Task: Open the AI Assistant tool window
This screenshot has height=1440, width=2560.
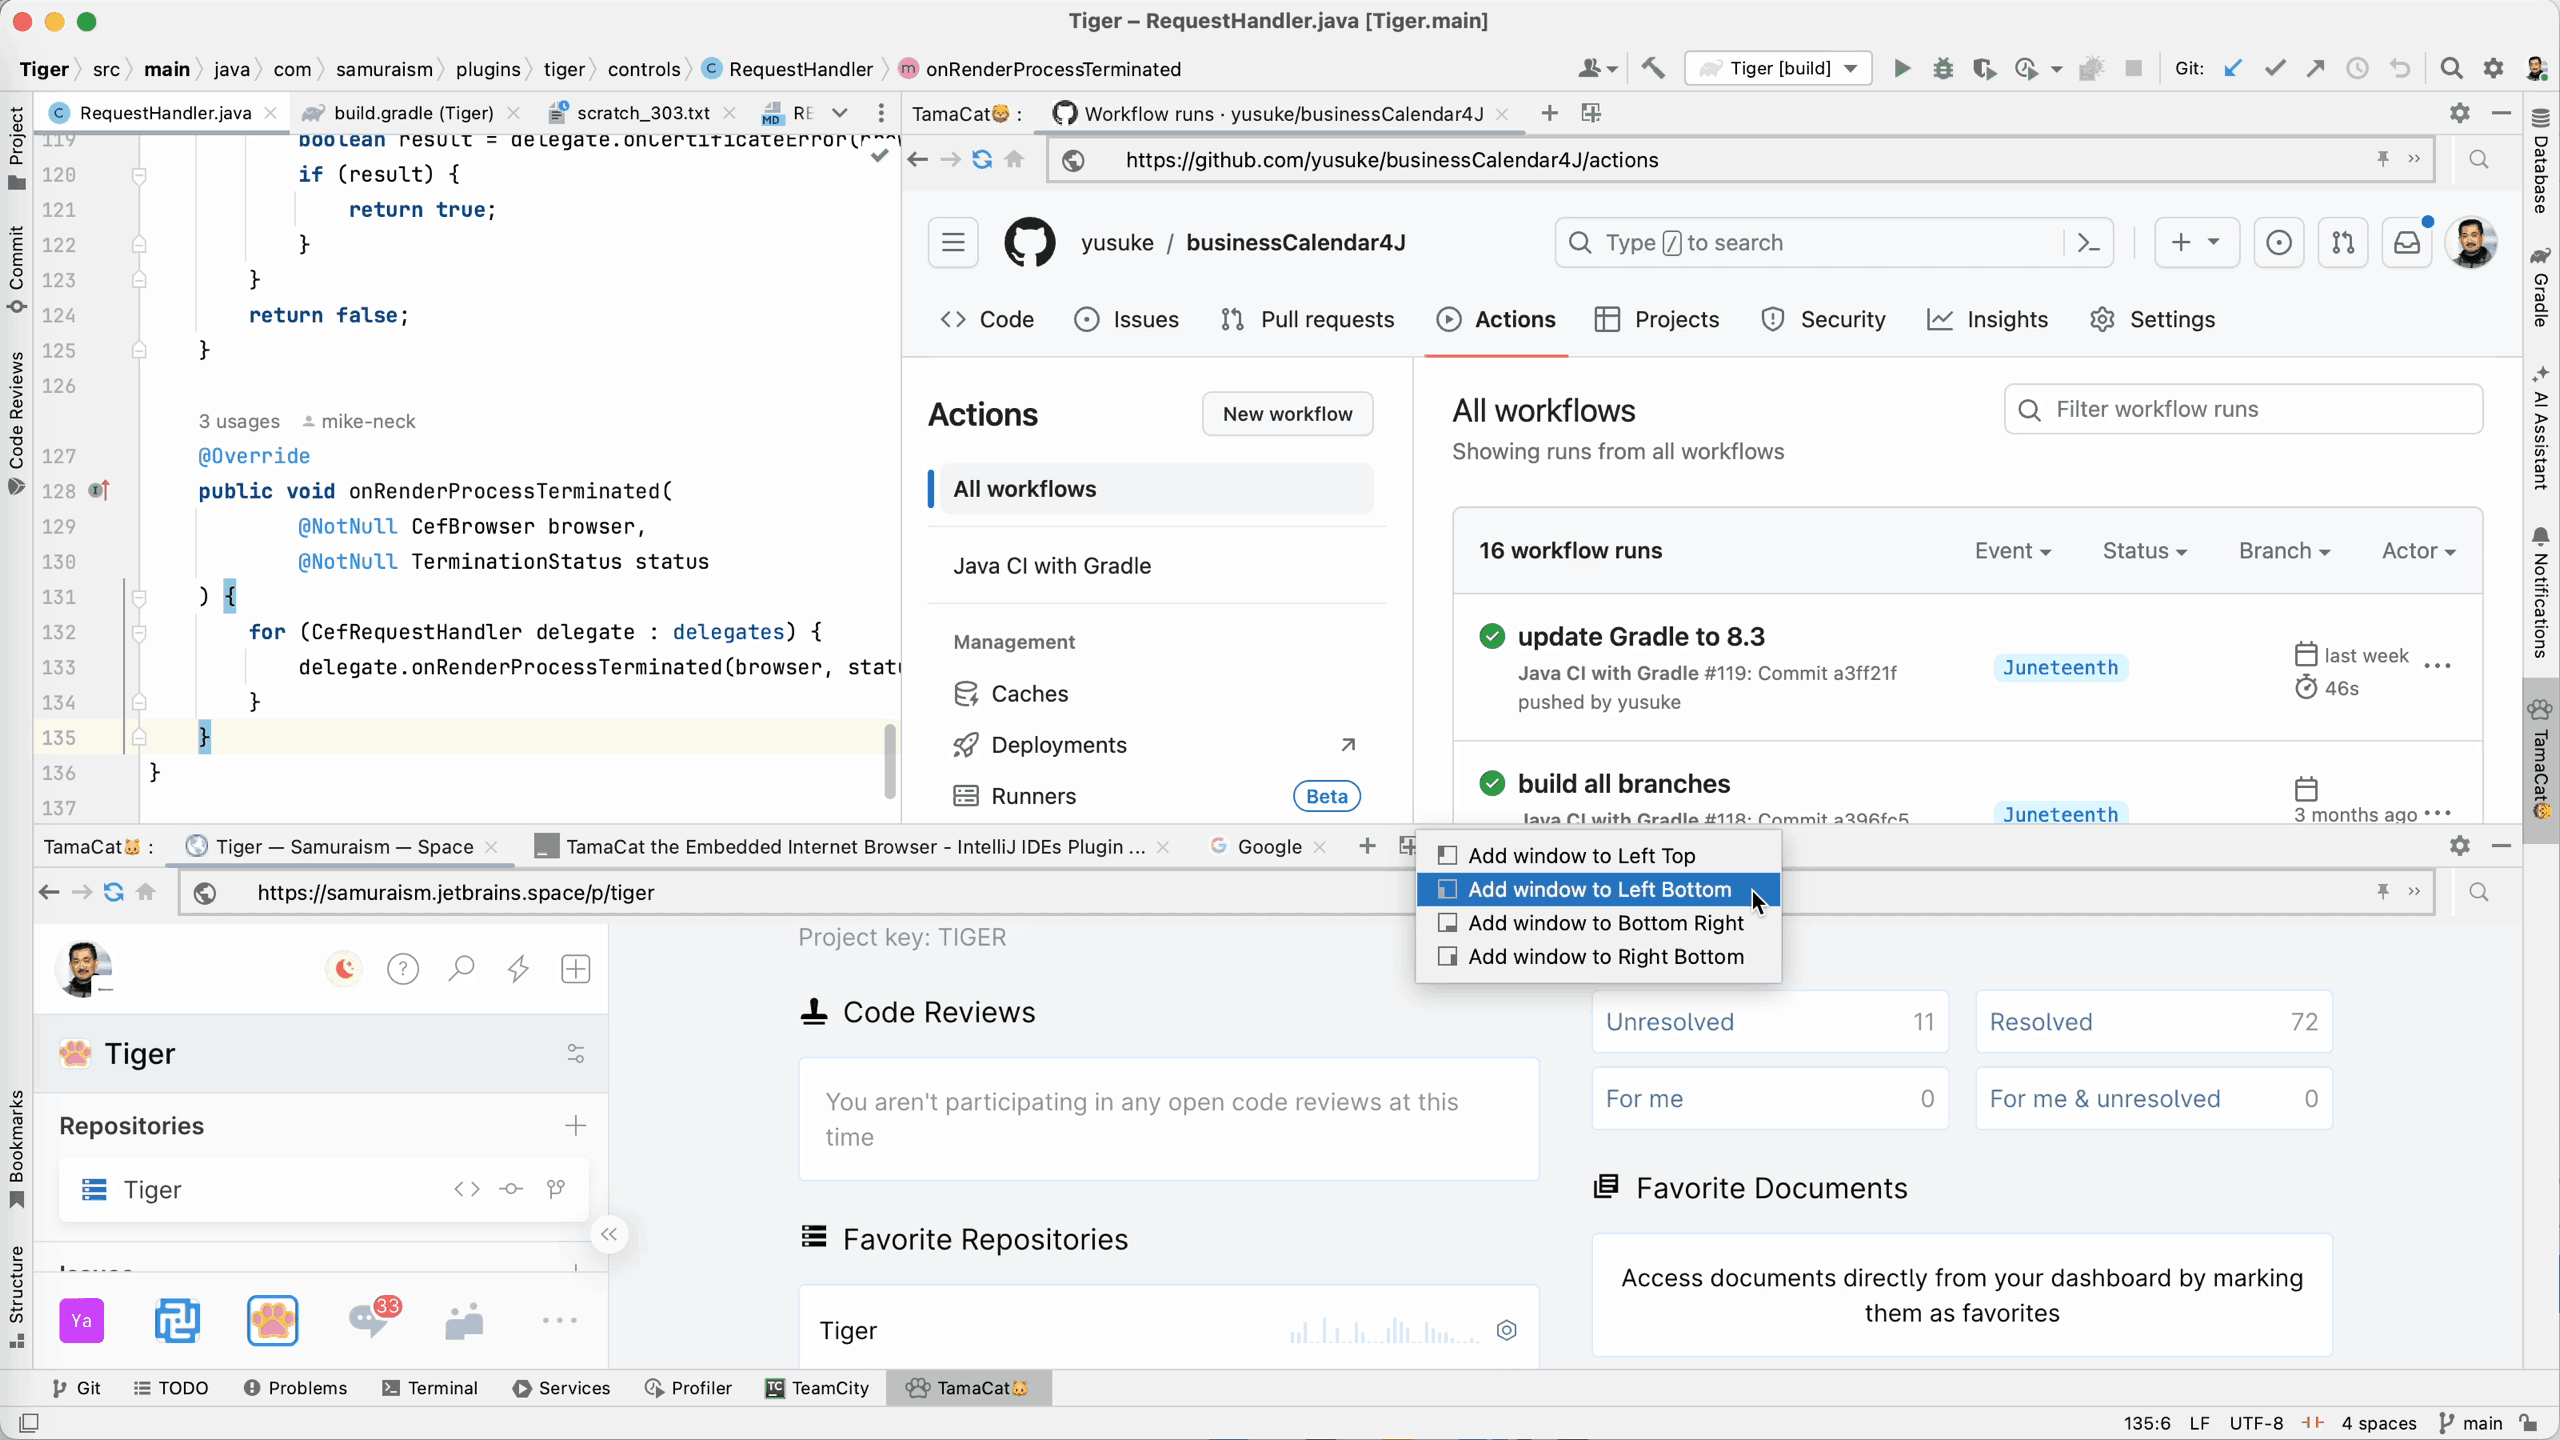Action: 2541,428
